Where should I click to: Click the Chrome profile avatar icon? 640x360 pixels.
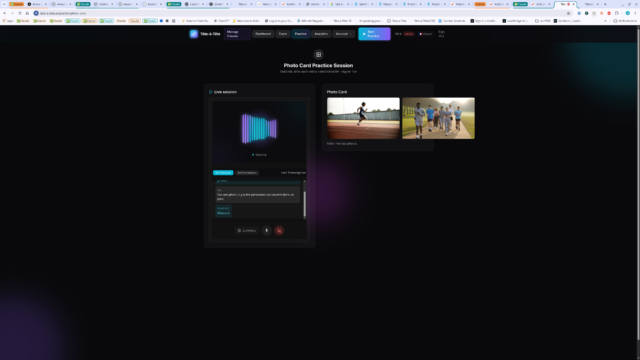point(628,13)
